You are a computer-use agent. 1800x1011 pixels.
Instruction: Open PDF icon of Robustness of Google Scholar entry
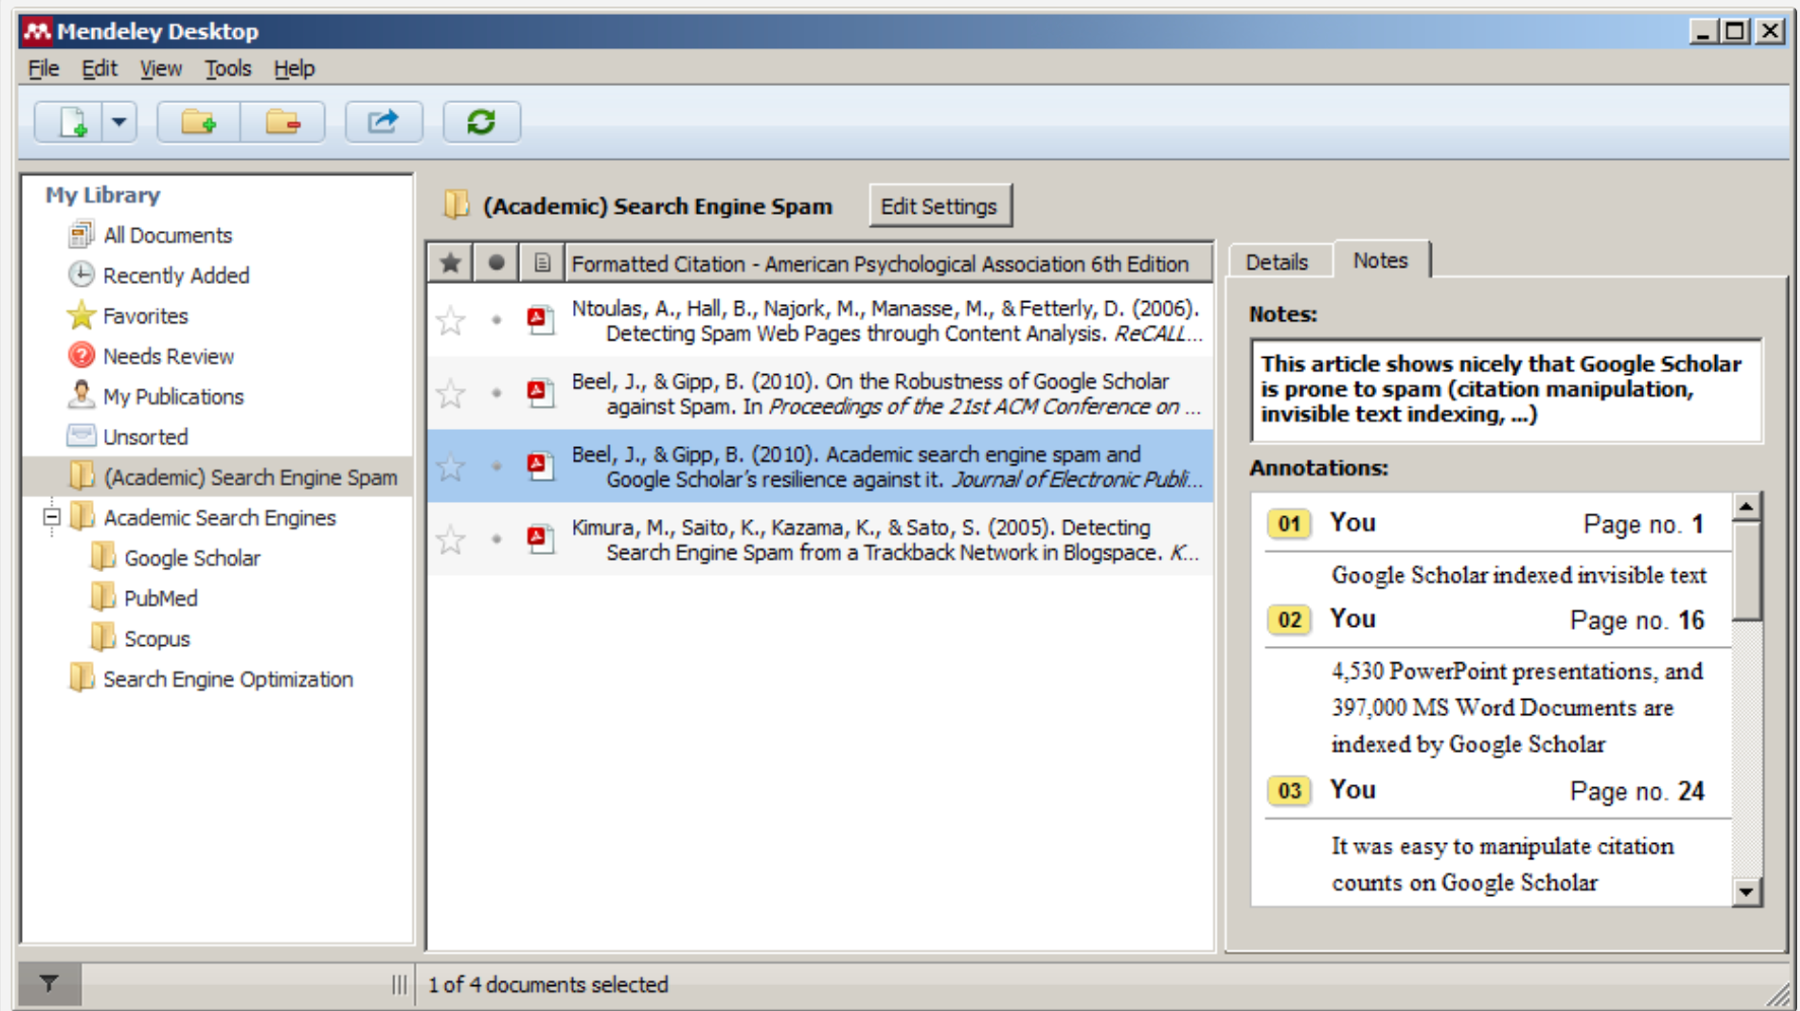[x=541, y=393]
